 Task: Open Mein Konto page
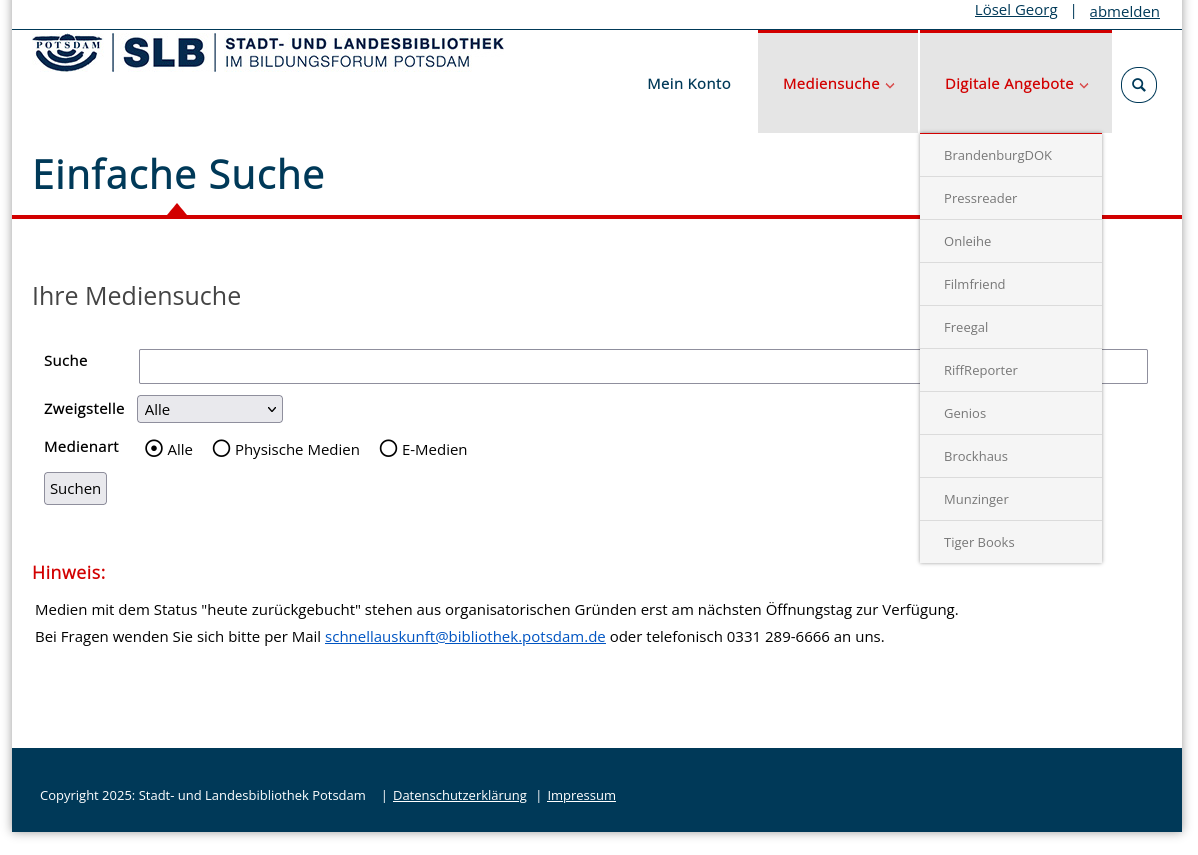689,84
